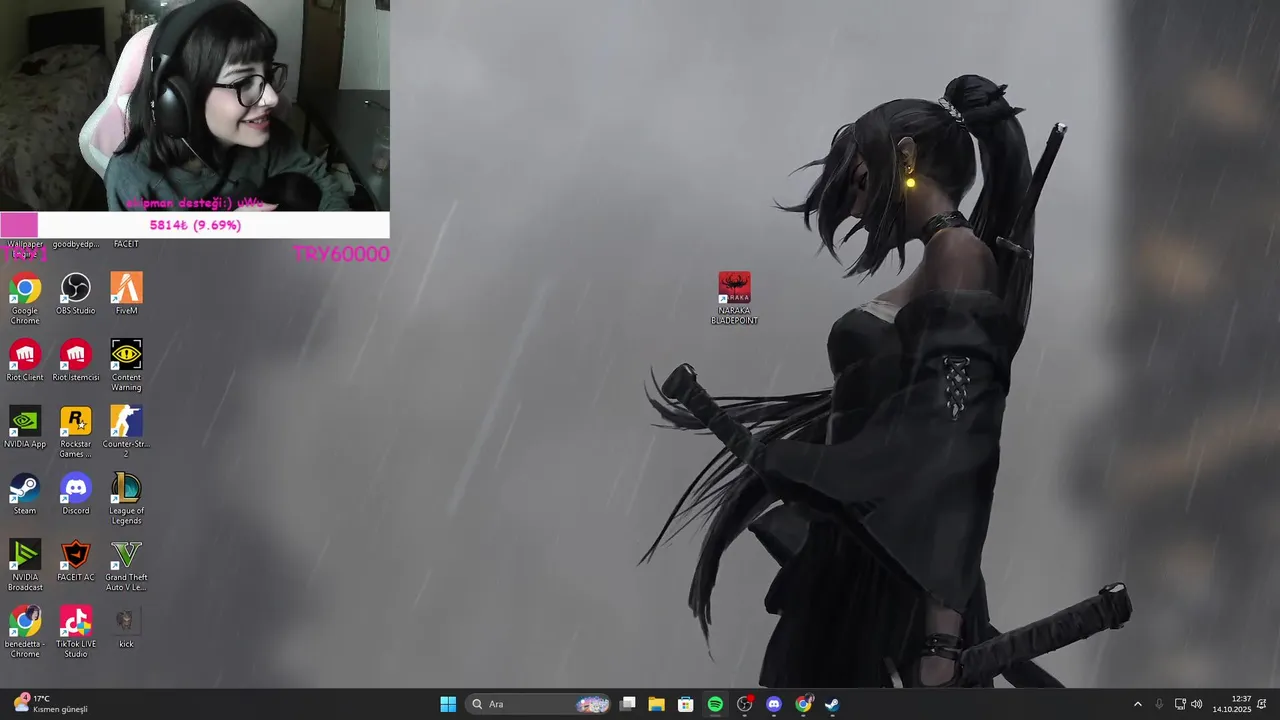This screenshot has width=1280, height=720.
Task: Select the NARAKA BLADEPOINT desktop icon
Action: click(734, 298)
